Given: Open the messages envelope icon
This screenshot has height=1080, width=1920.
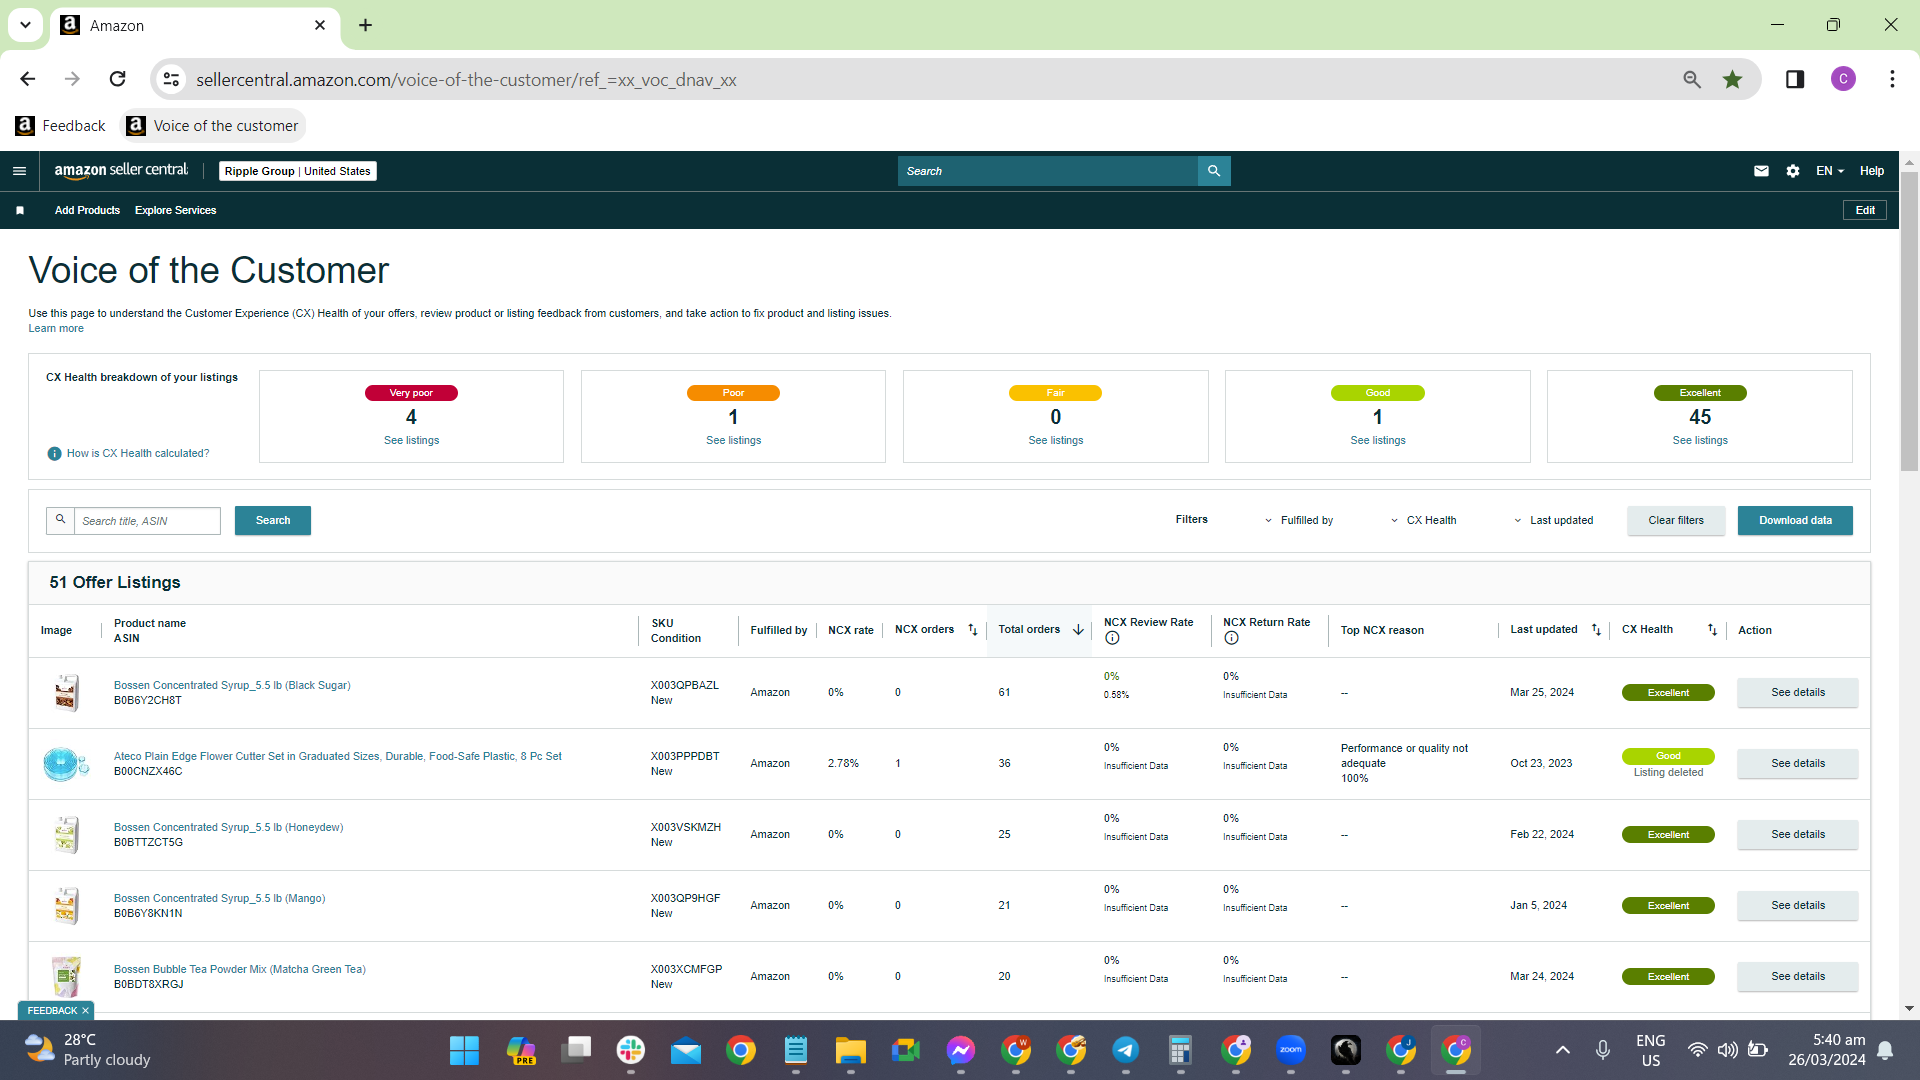Looking at the screenshot, I should tap(1761, 171).
